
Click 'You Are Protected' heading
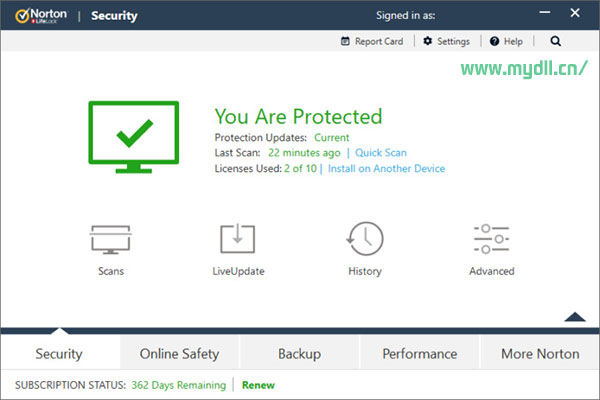point(298,116)
